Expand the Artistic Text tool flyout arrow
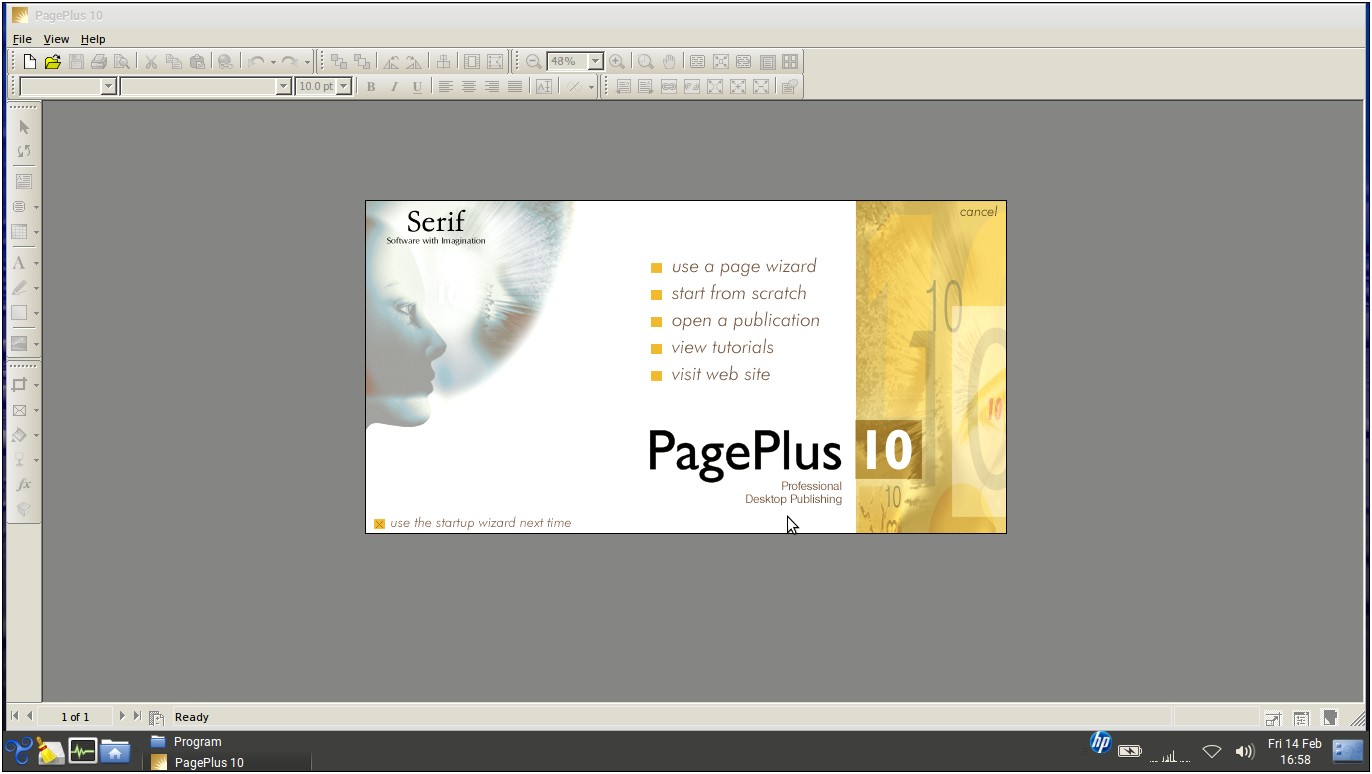Viewport: 1372px width, 774px height. pyautogui.click(x=36, y=264)
